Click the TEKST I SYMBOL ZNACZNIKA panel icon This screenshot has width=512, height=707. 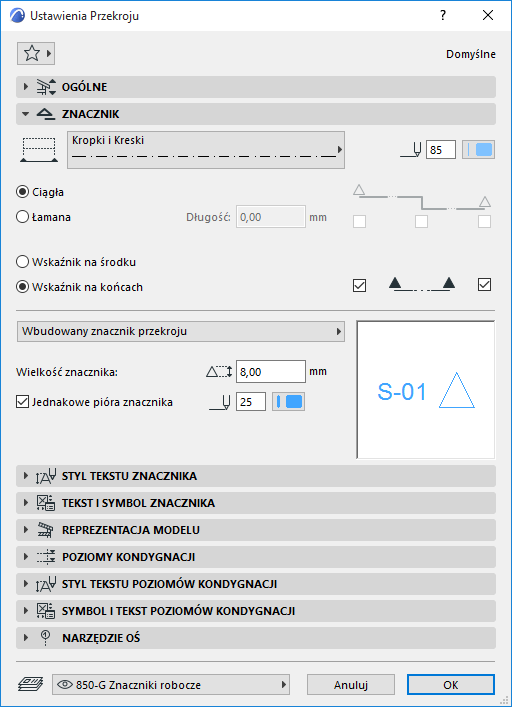coord(46,503)
